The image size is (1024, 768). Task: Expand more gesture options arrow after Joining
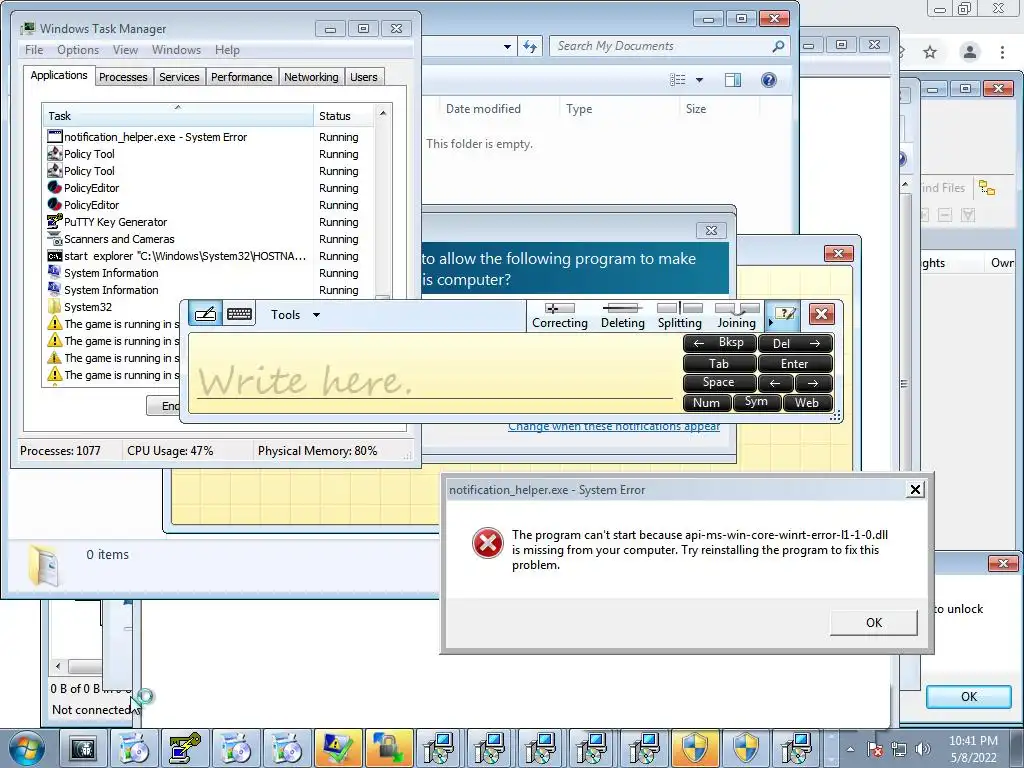(771, 322)
